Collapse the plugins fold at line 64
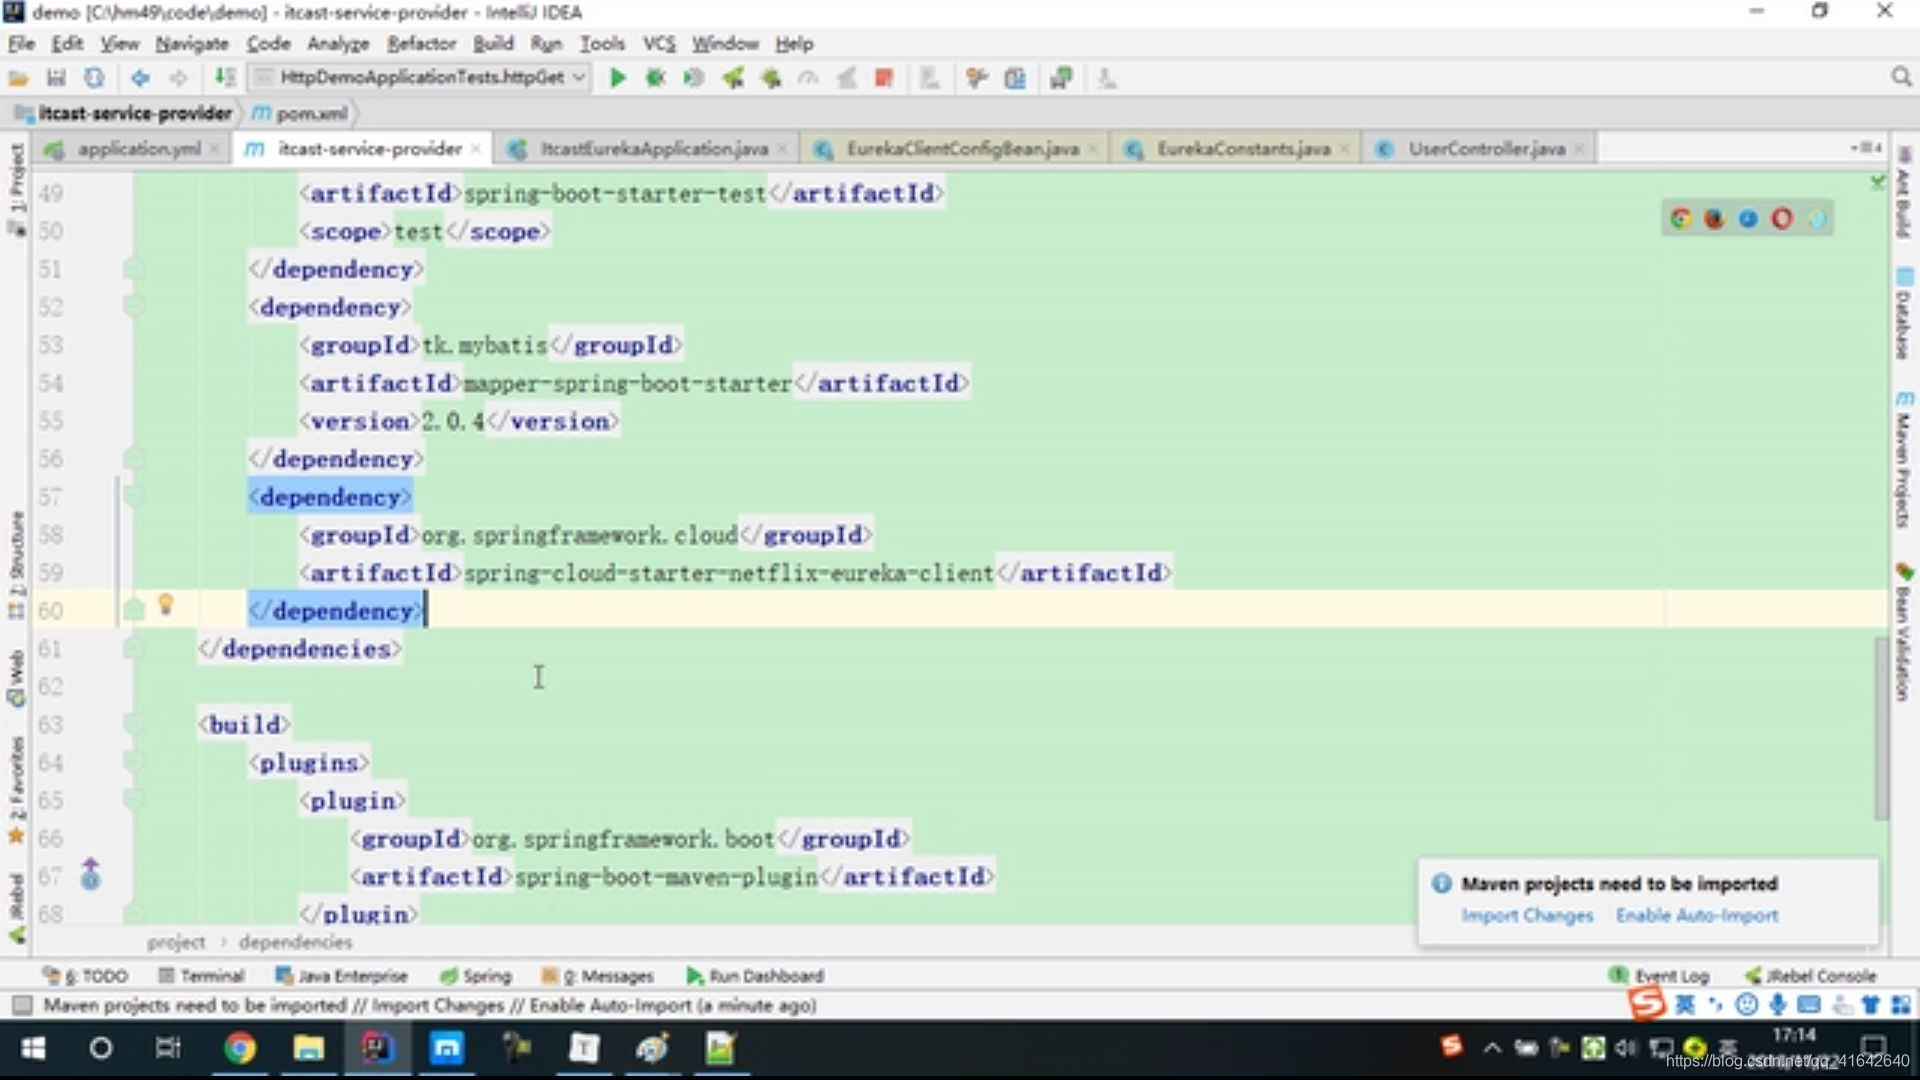Viewport: 1920px width, 1080px height. point(133,763)
